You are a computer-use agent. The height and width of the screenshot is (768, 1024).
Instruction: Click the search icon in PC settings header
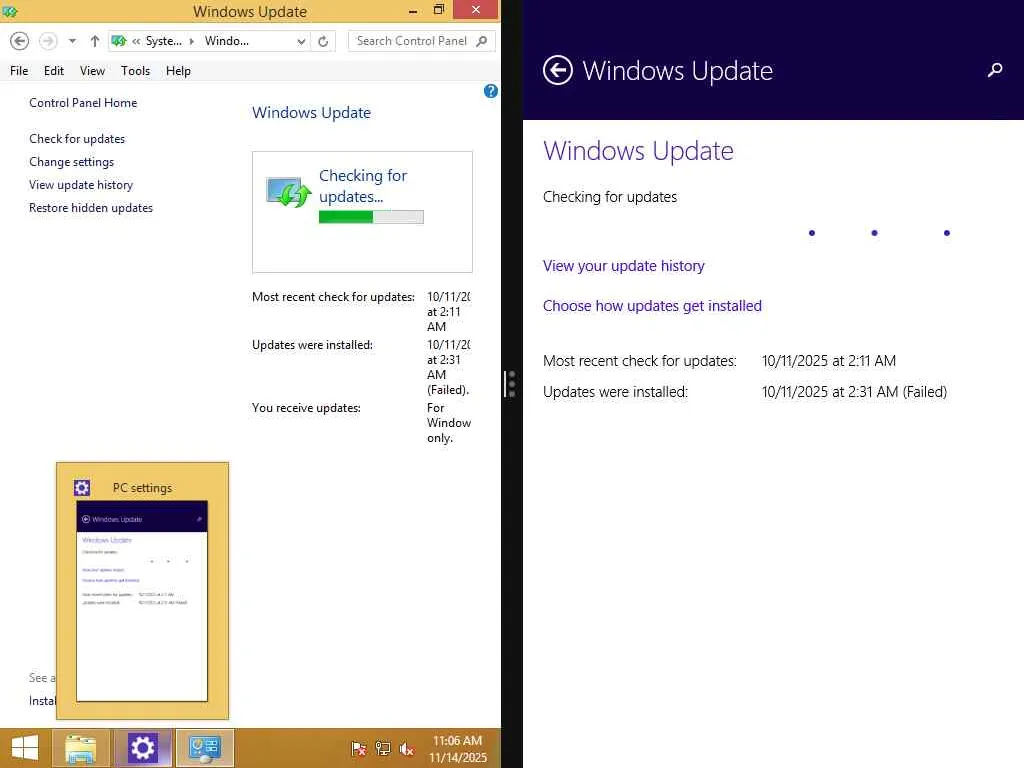click(x=995, y=70)
